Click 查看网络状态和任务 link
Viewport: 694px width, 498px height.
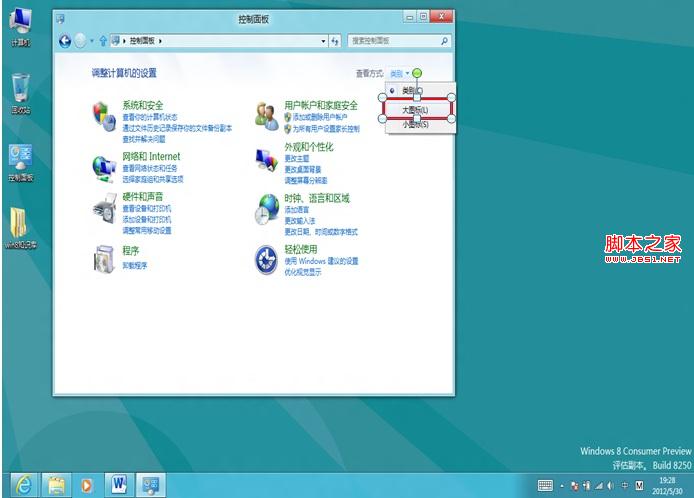pos(150,168)
